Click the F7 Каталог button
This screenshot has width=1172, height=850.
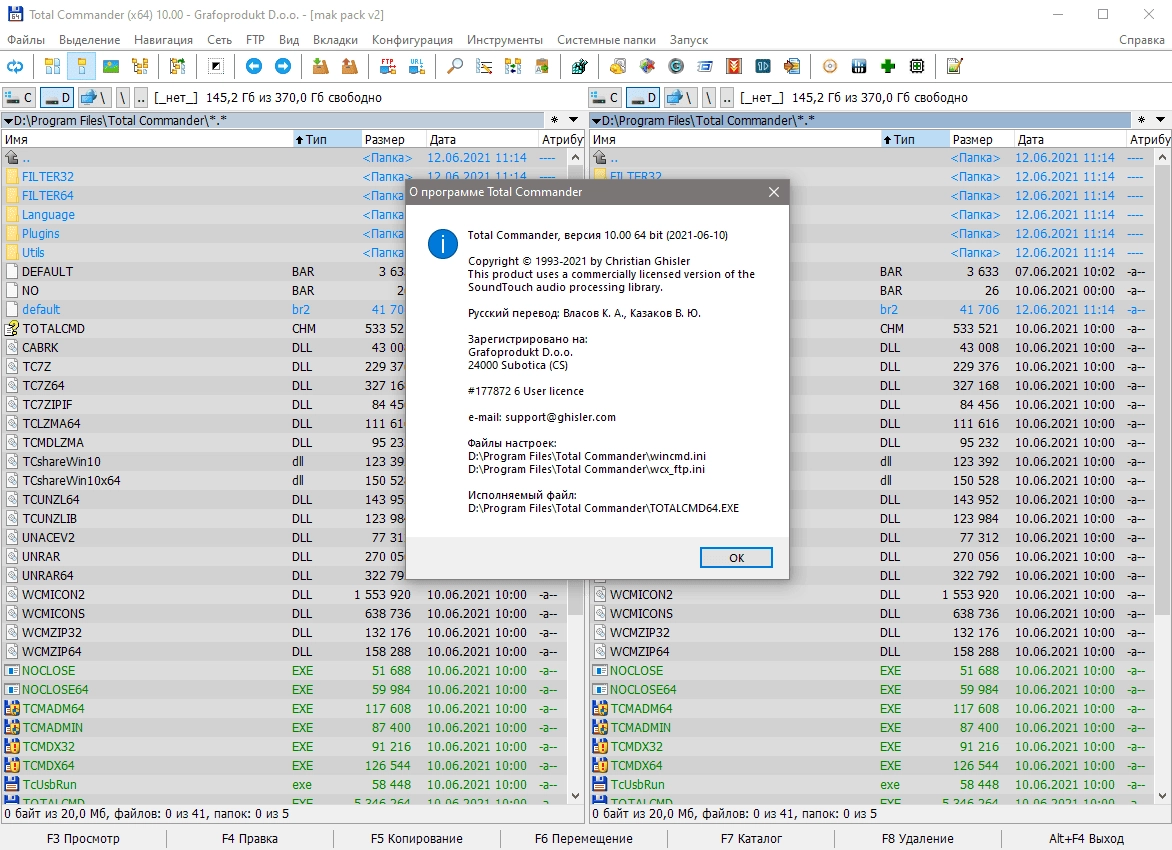pyautogui.click(x=751, y=839)
